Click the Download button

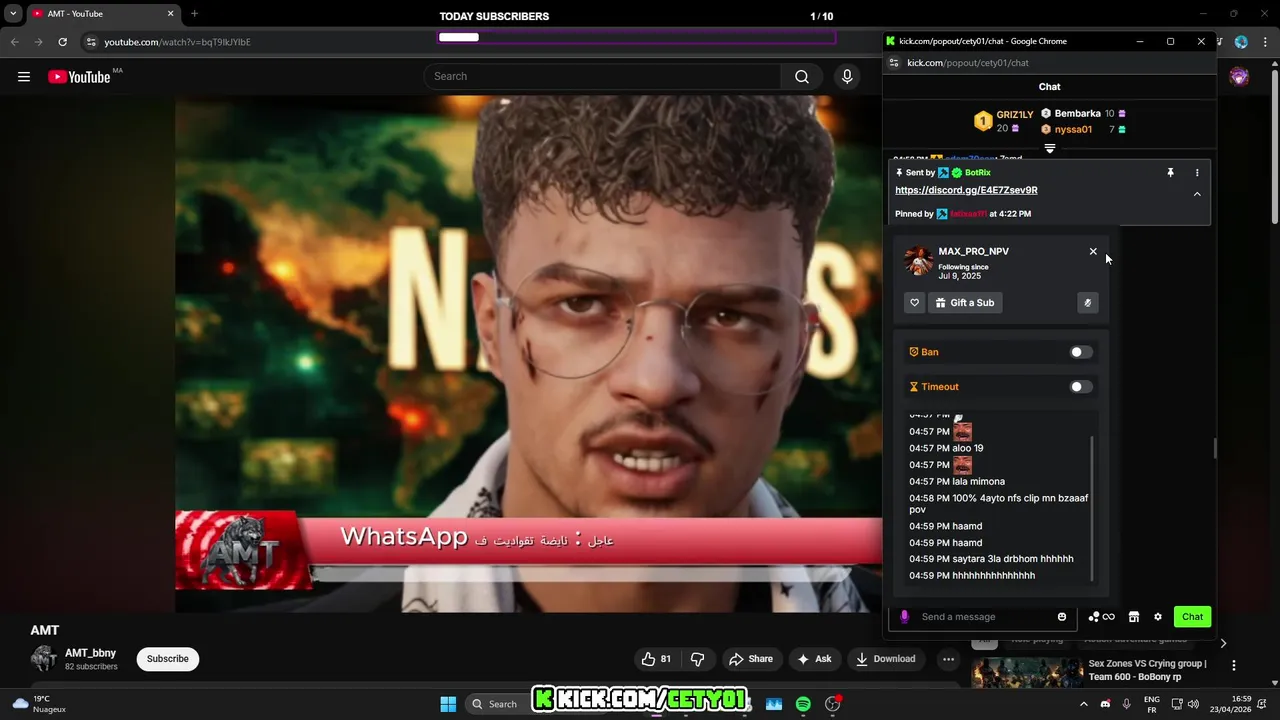pos(884,659)
